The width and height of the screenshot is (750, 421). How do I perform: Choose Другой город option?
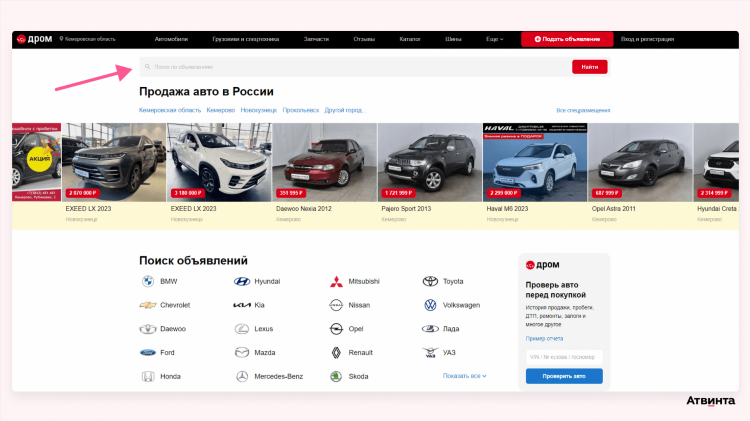click(344, 110)
